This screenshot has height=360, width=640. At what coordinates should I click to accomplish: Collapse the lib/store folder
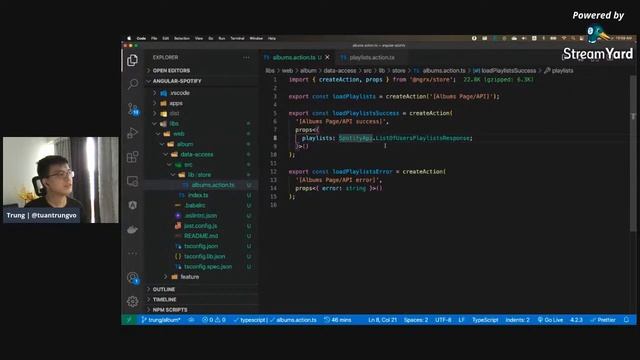tap(199, 175)
